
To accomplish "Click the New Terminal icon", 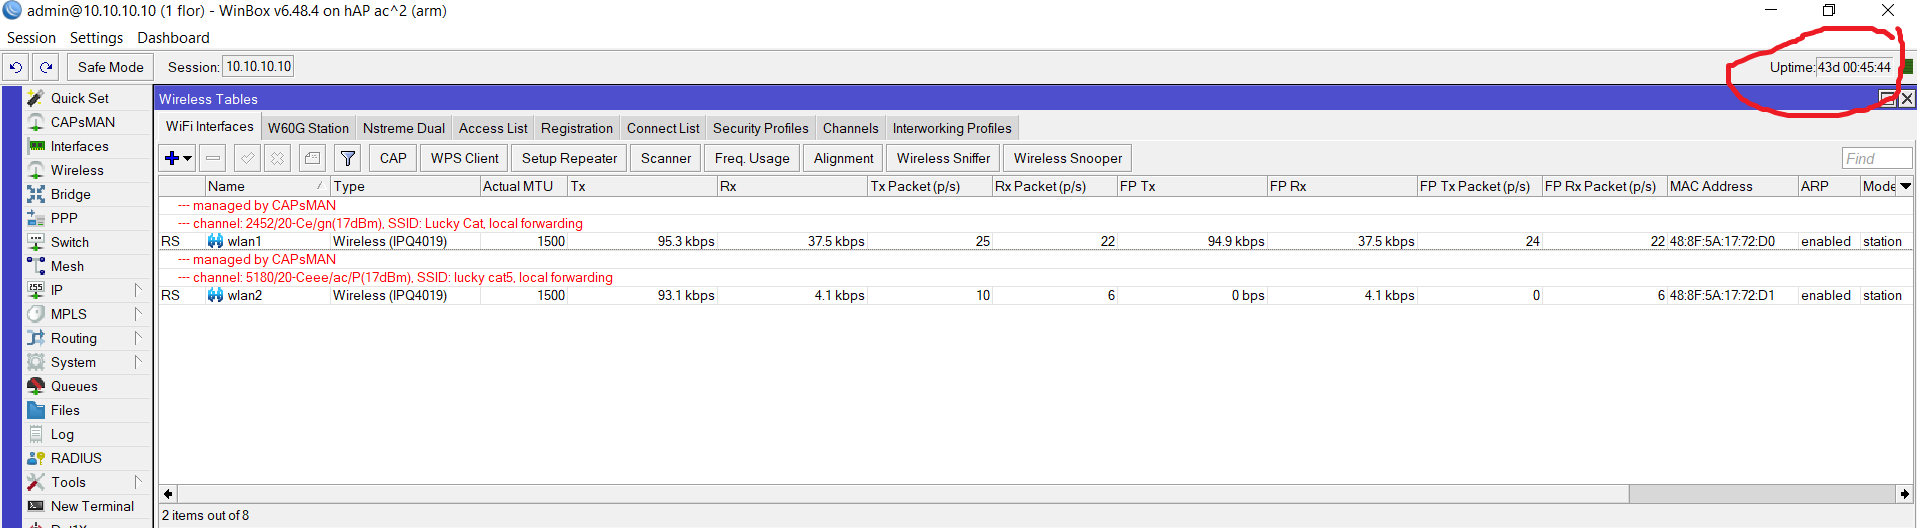I will pyautogui.click(x=36, y=506).
